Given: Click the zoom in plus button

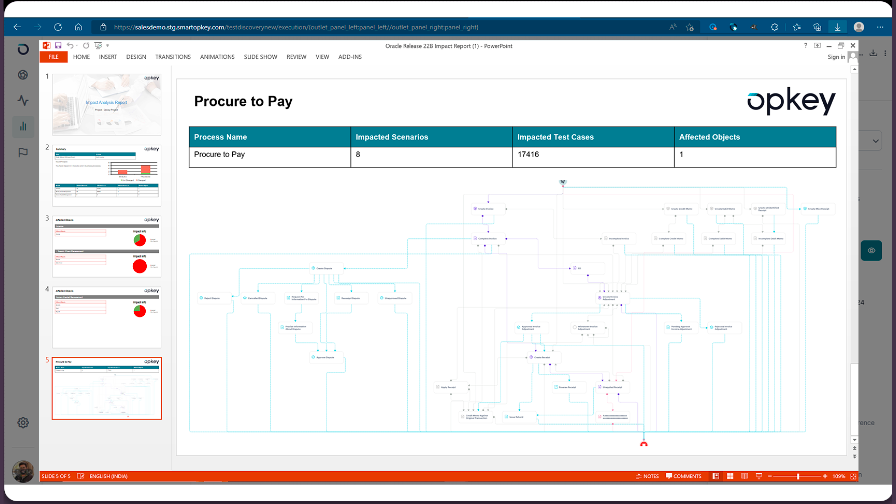Looking at the screenshot, I should [825, 476].
